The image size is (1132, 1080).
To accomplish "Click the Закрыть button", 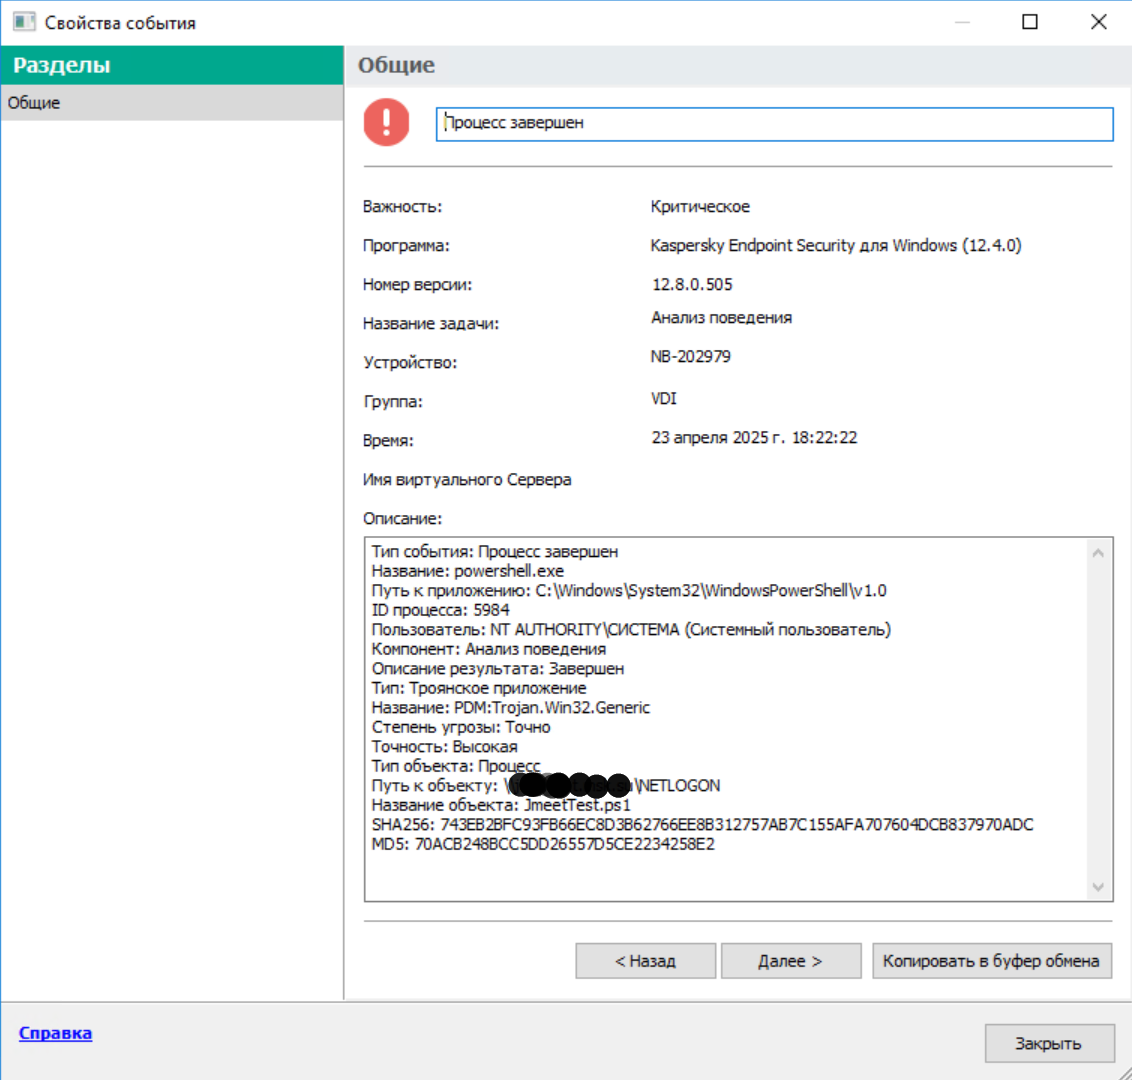I will pos(1049,1043).
